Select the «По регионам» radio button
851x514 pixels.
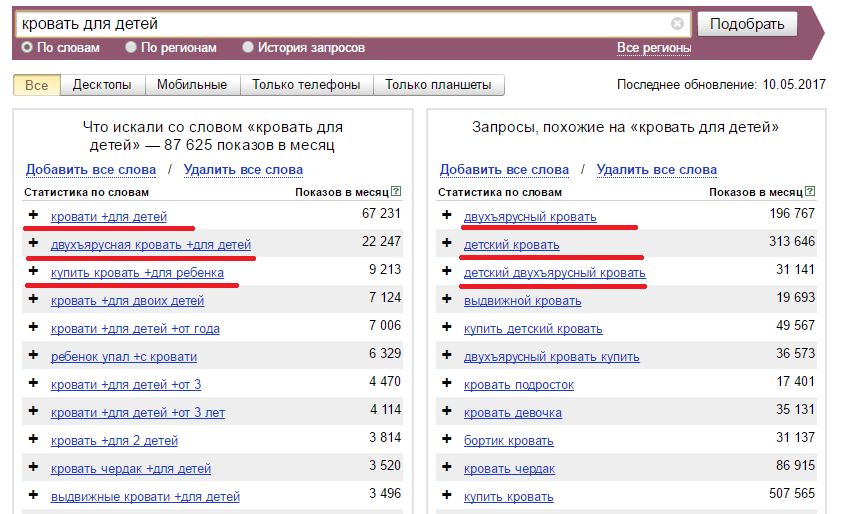click(131, 47)
